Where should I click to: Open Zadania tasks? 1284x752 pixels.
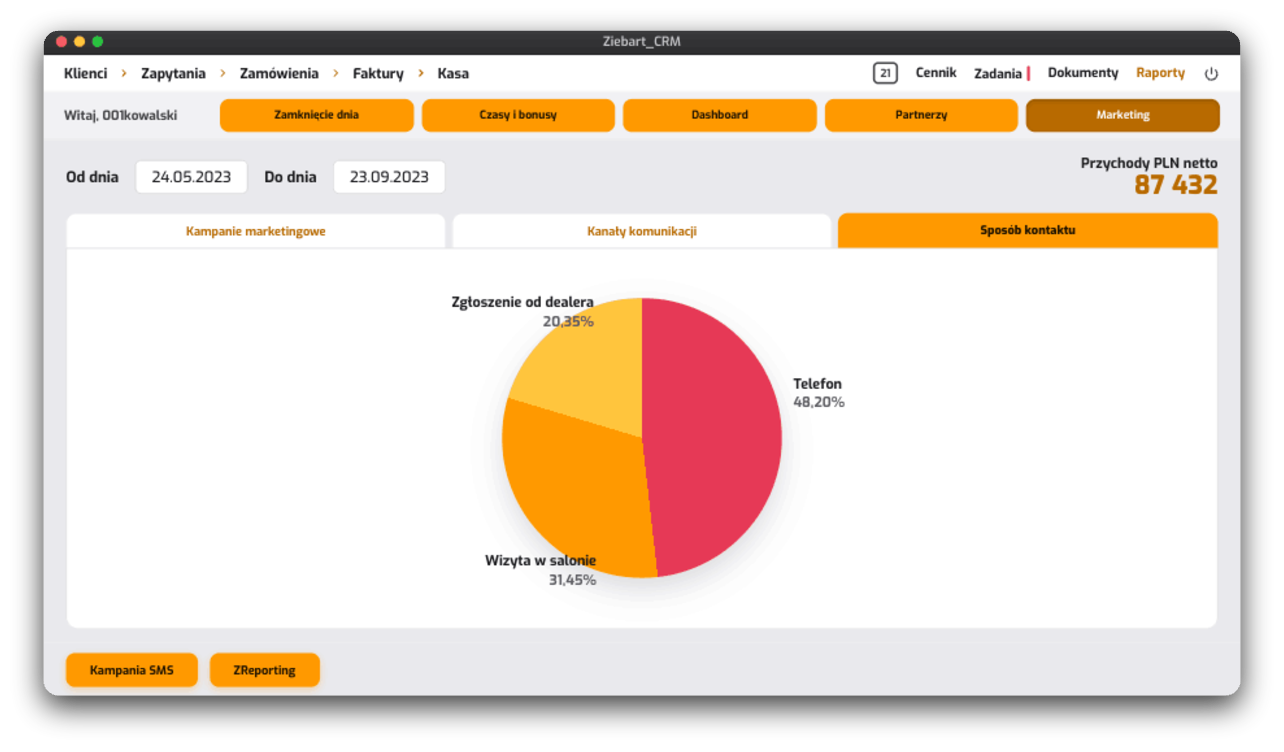[x=998, y=74]
